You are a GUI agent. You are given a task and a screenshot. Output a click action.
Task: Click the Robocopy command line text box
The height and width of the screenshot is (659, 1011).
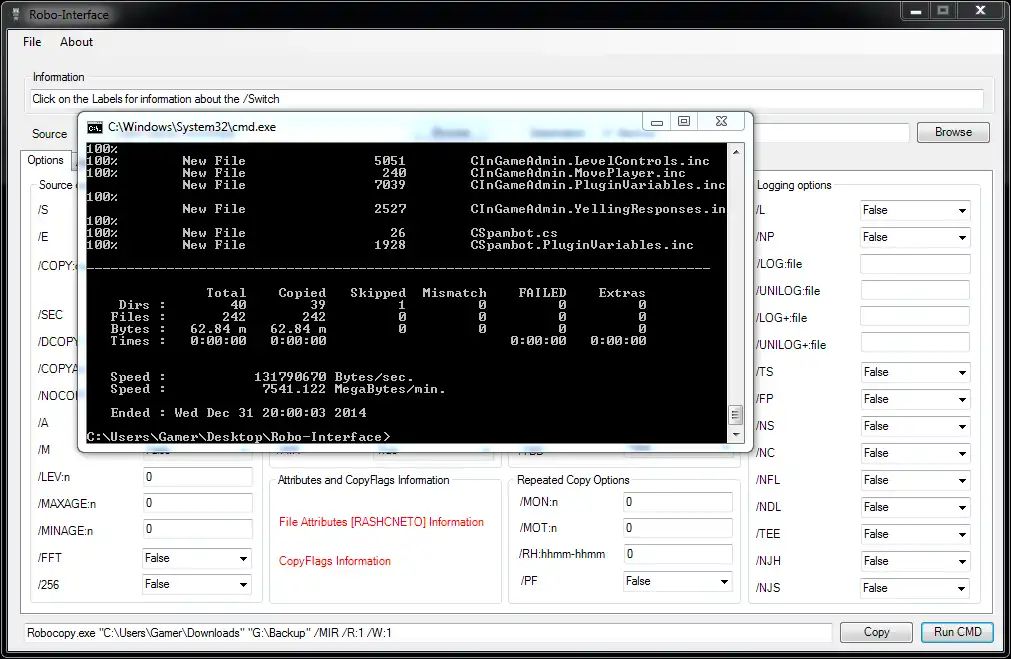[428, 633]
